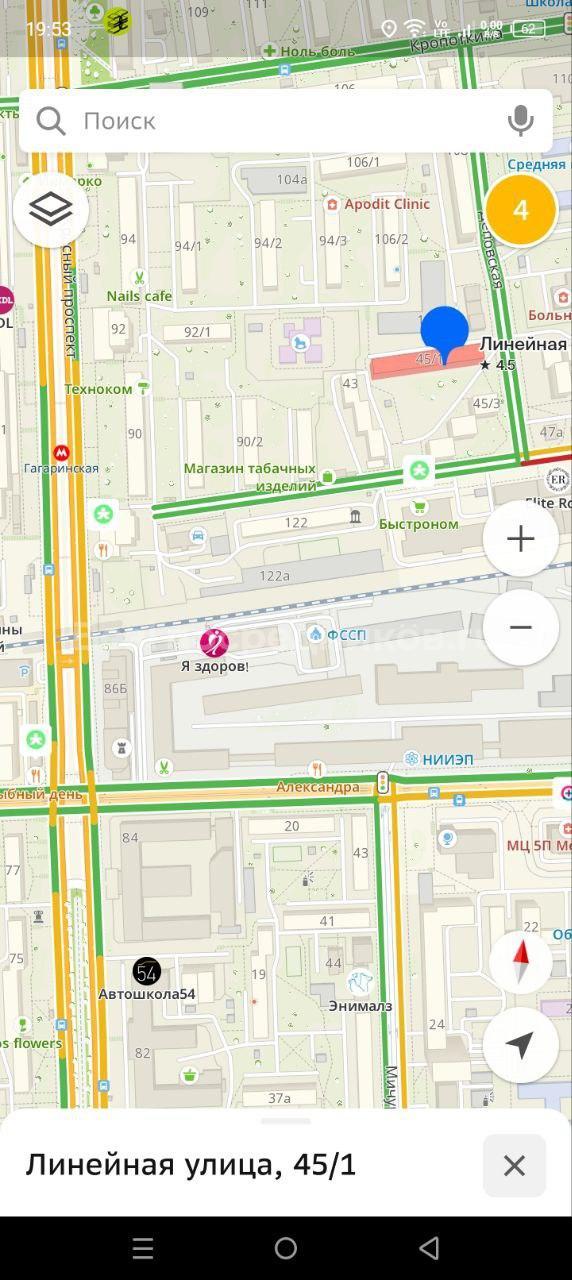Tap the magnifier icon in search bar
This screenshot has width=572, height=1280.
click(50, 121)
